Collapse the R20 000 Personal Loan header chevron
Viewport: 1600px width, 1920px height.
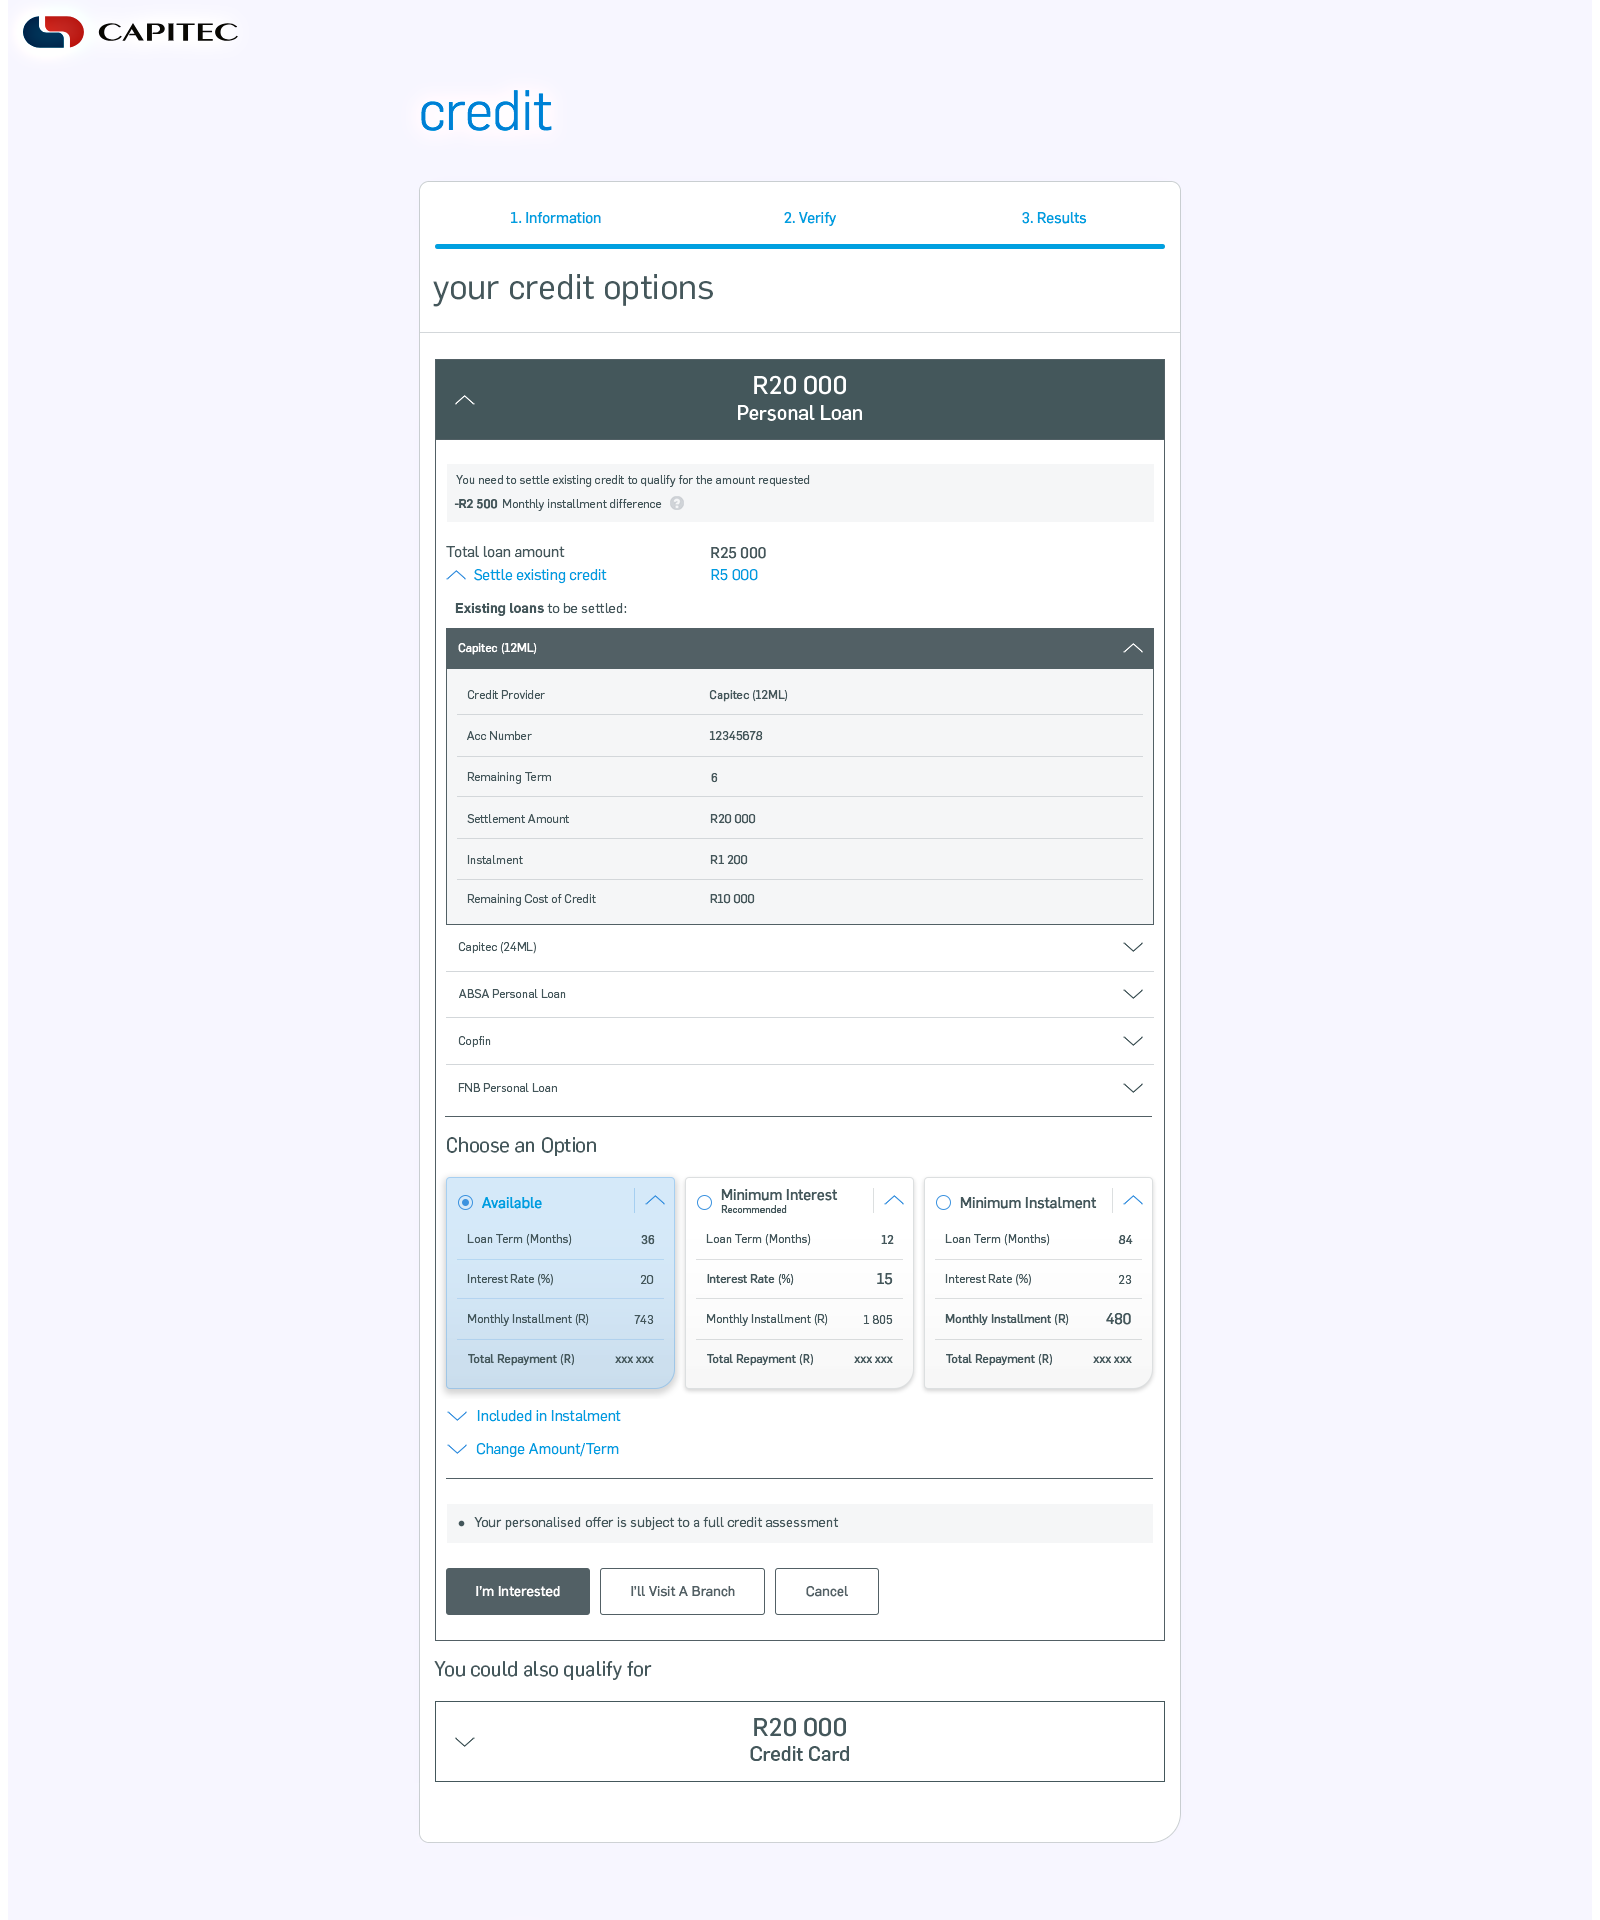(465, 400)
